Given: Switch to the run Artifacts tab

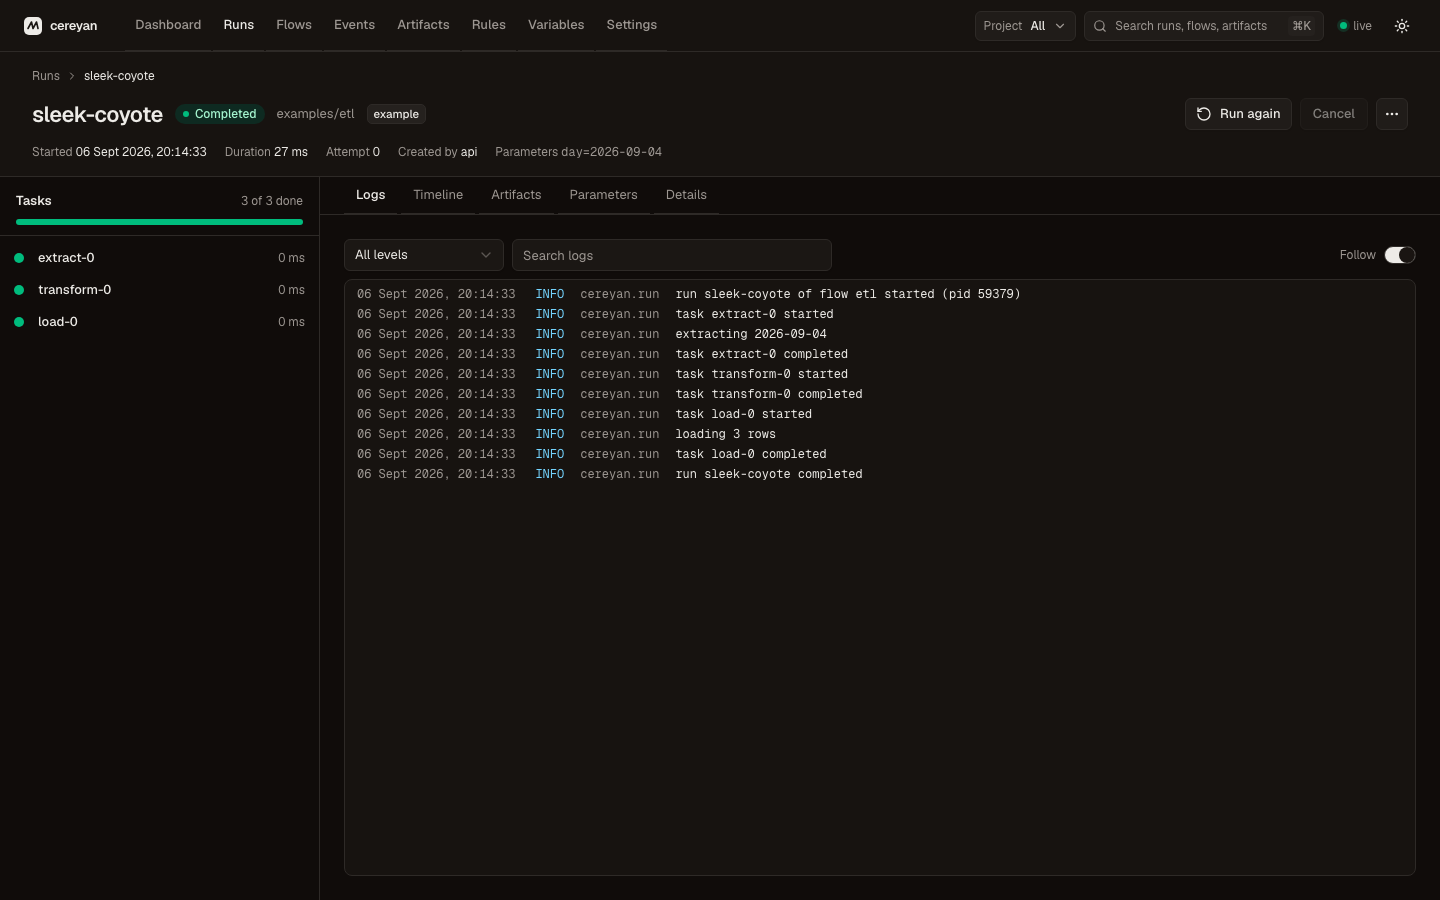Looking at the screenshot, I should 516,195.
